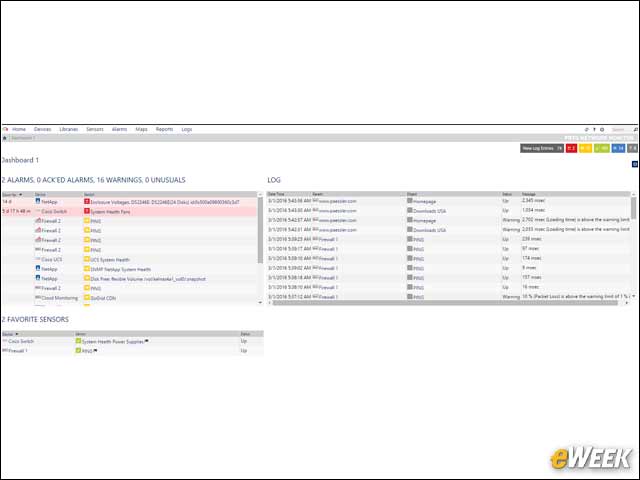Click Status column header in log table
This screenshot has height=480, width=640.
[x=507, y=194]
